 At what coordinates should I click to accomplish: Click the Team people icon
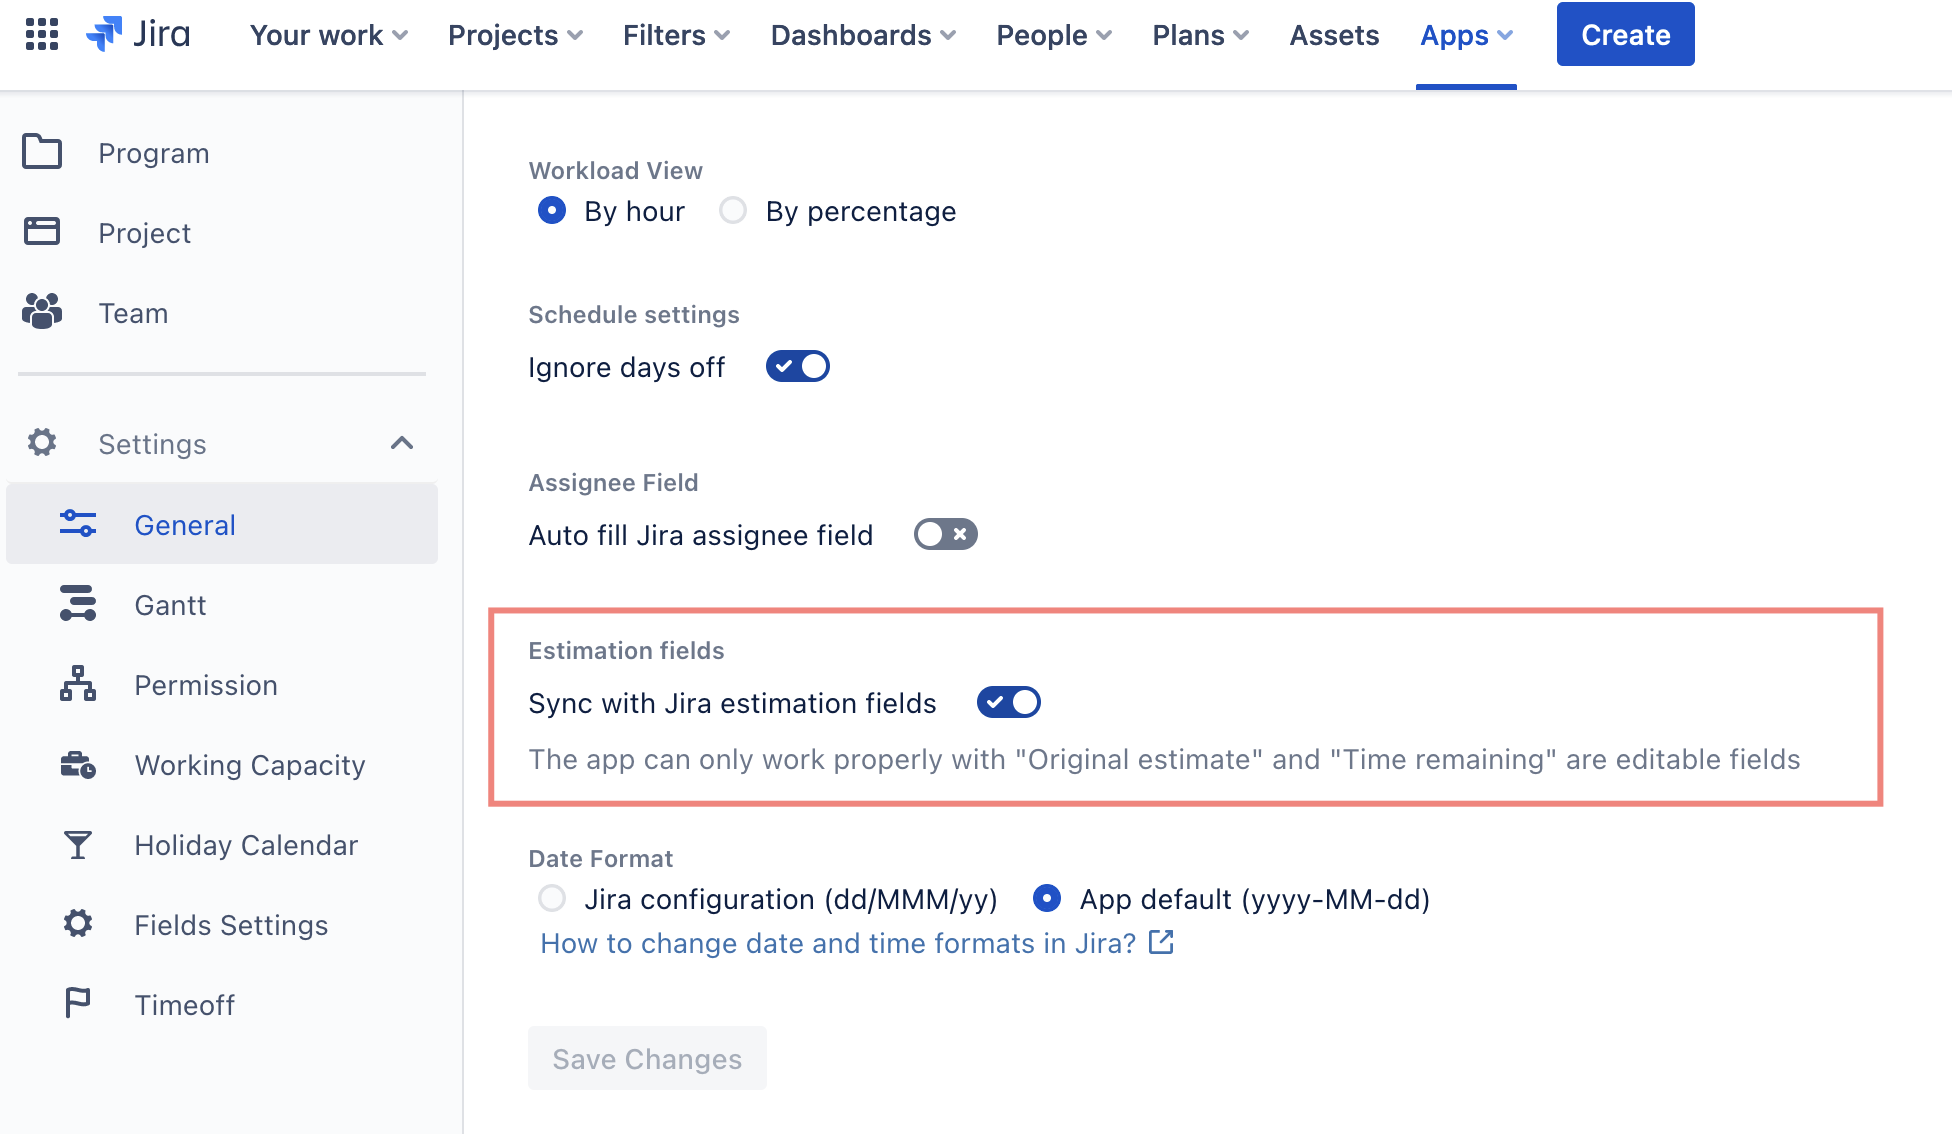(42, 312)
